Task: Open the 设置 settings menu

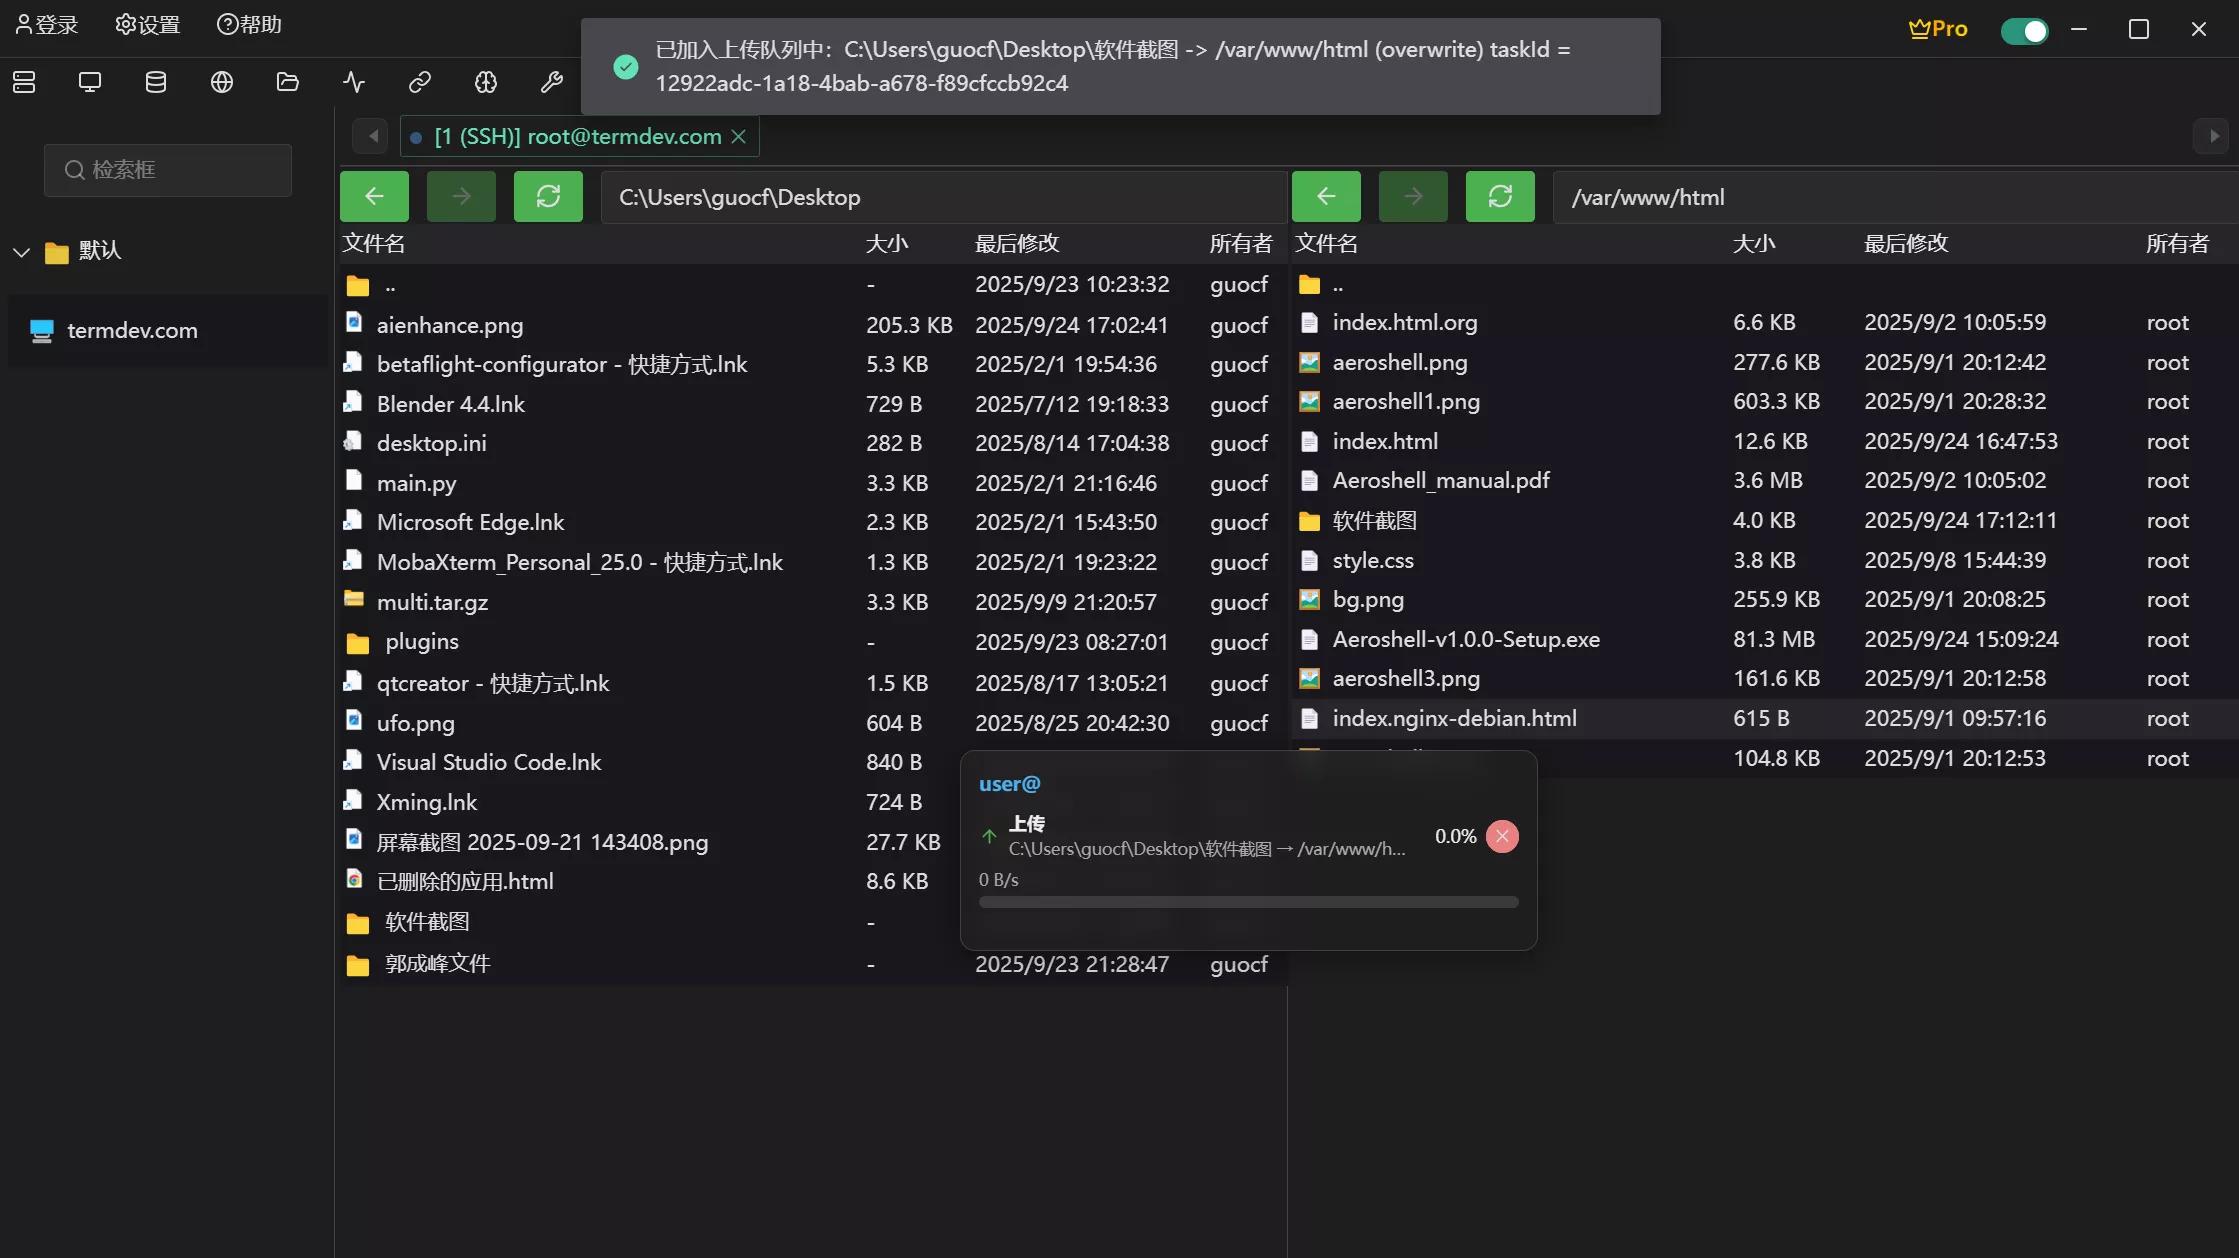Action: pyautogui.click(x=148, y=25)
